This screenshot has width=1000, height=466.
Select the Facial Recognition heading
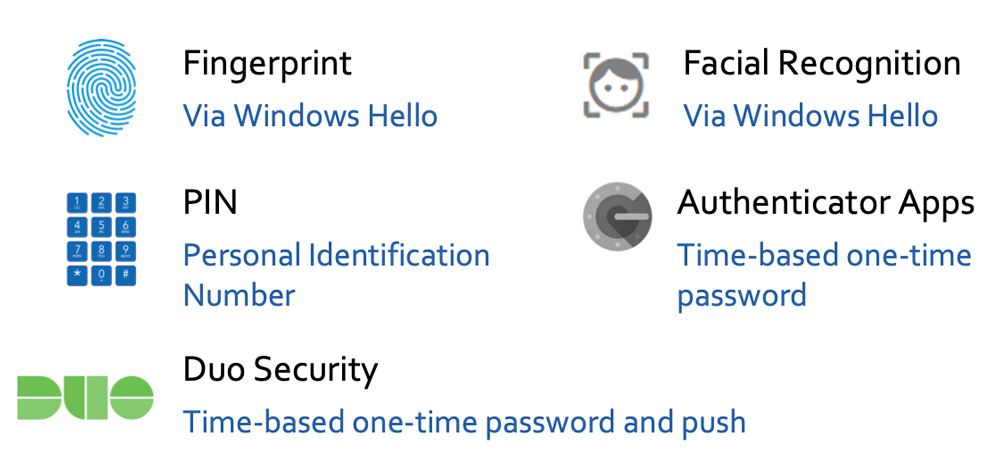(x=822, y=64)
